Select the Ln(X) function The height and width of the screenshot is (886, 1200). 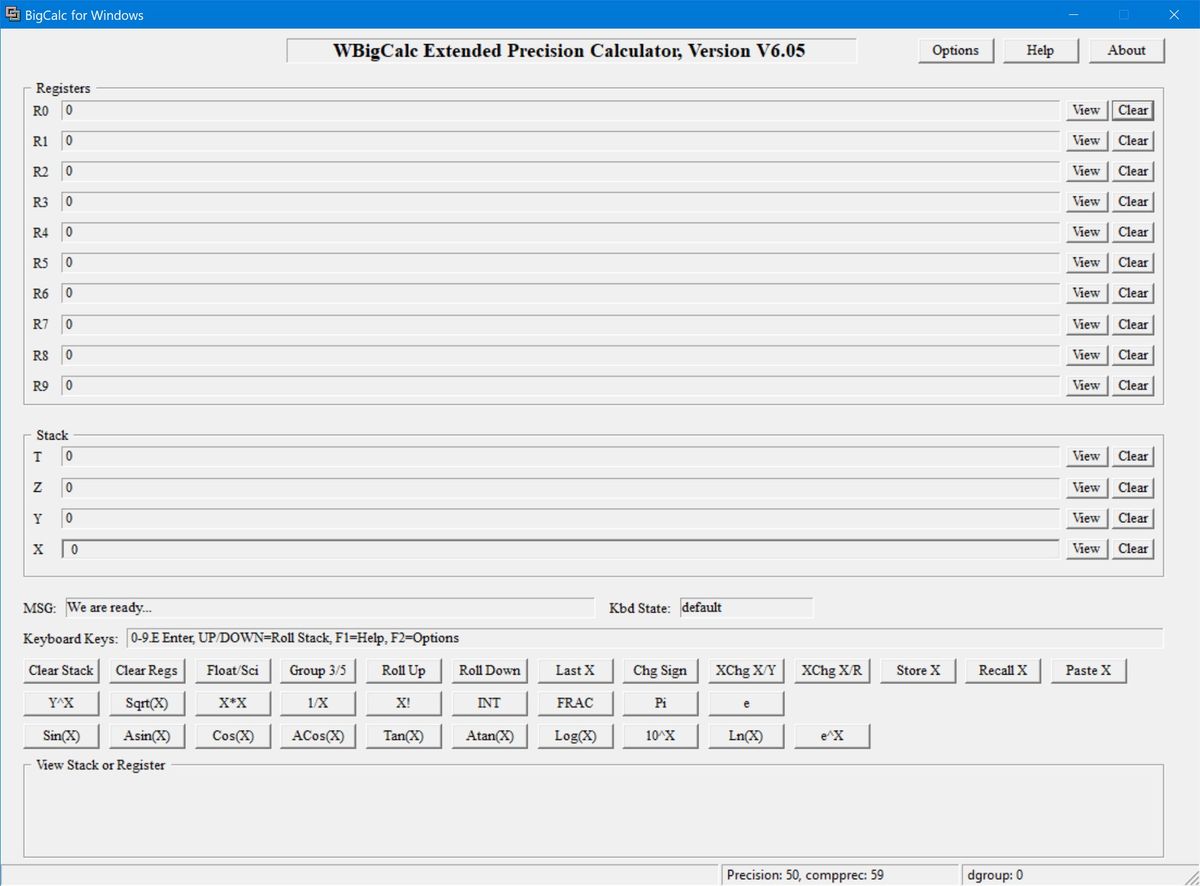coord(746,736)
